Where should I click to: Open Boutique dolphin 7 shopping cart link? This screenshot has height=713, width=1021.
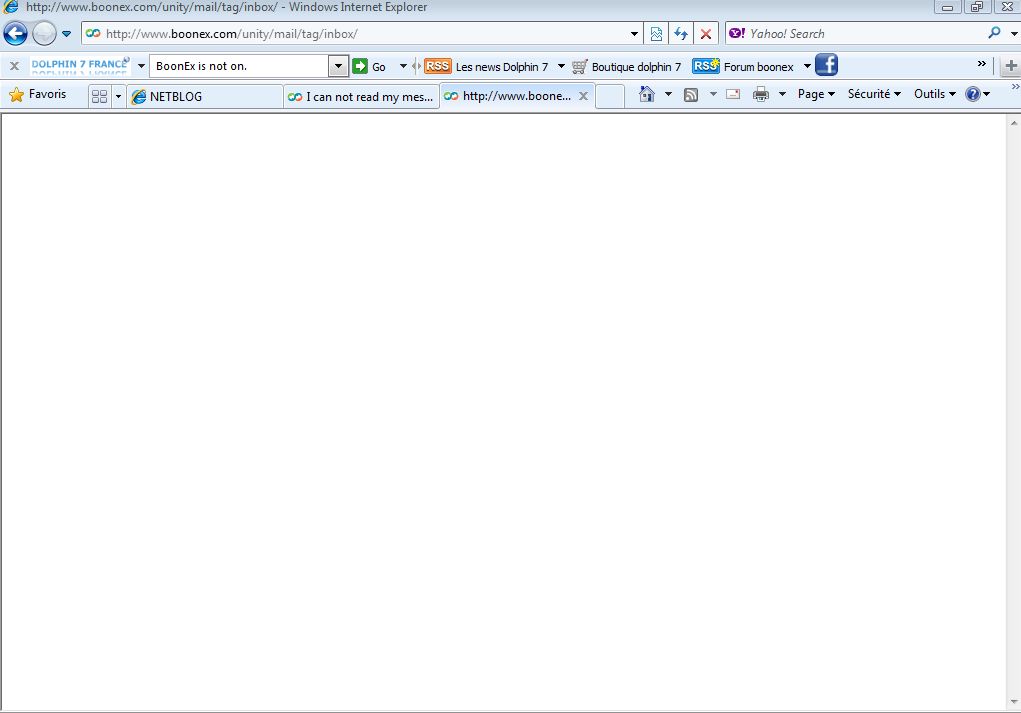tap(626, 66)
